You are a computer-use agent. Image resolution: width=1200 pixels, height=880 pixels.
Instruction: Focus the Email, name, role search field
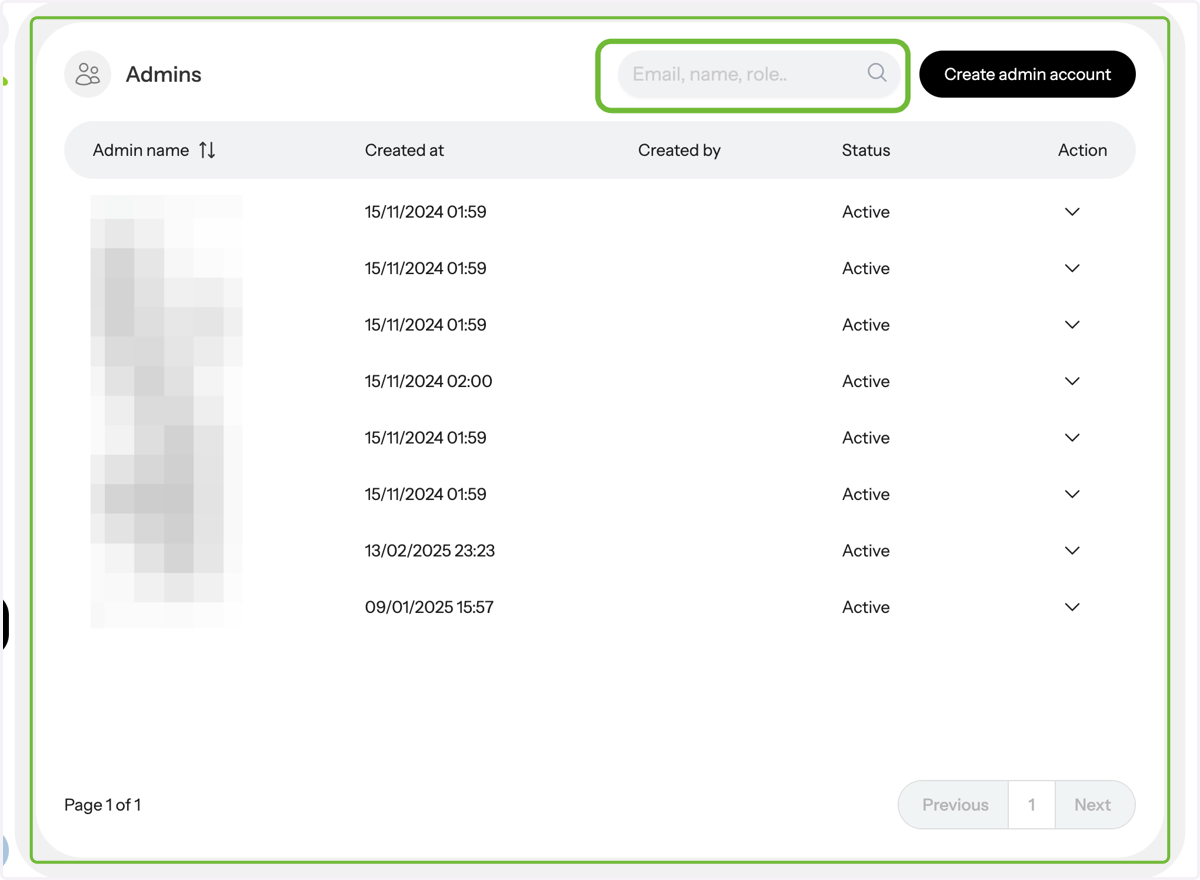760,74
